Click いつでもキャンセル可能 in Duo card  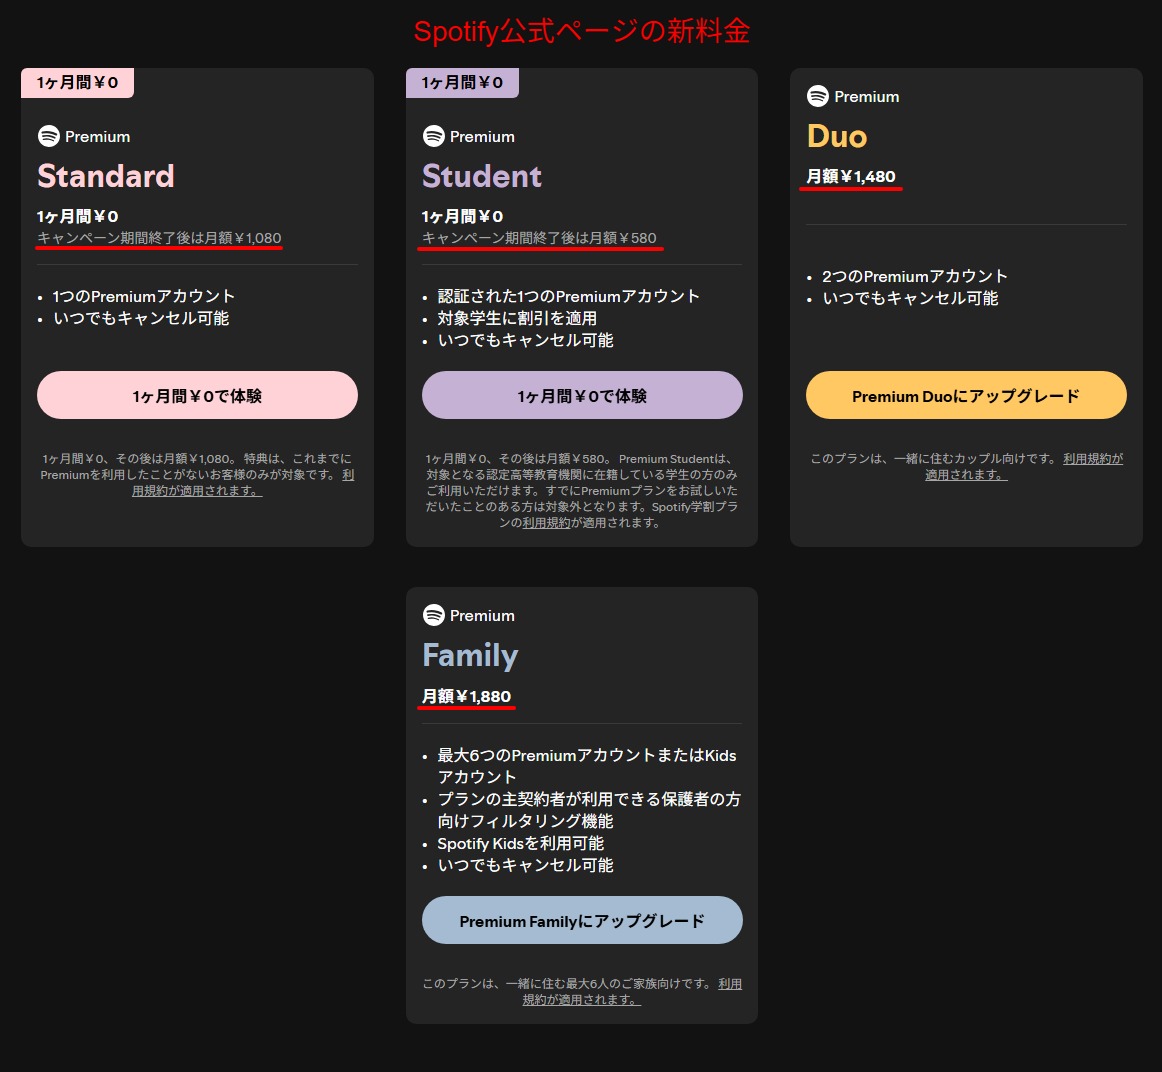[x=910, y=299]
